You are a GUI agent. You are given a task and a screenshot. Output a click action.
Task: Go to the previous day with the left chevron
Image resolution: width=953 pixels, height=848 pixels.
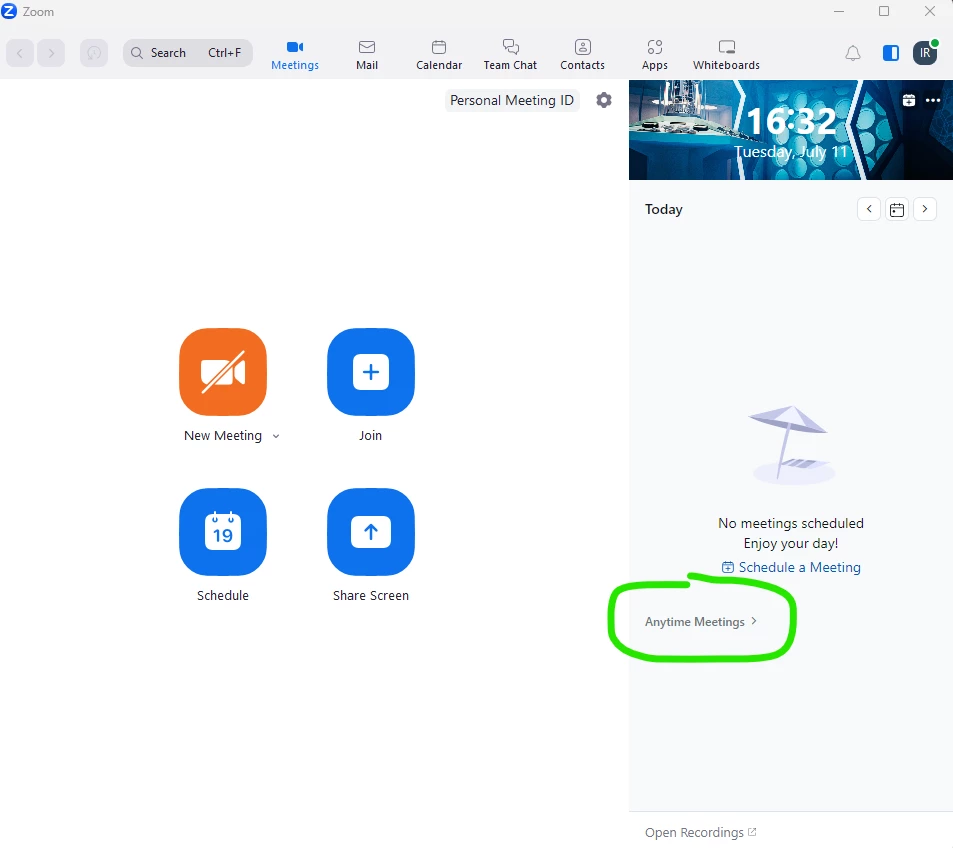click(x=869, y=209)
